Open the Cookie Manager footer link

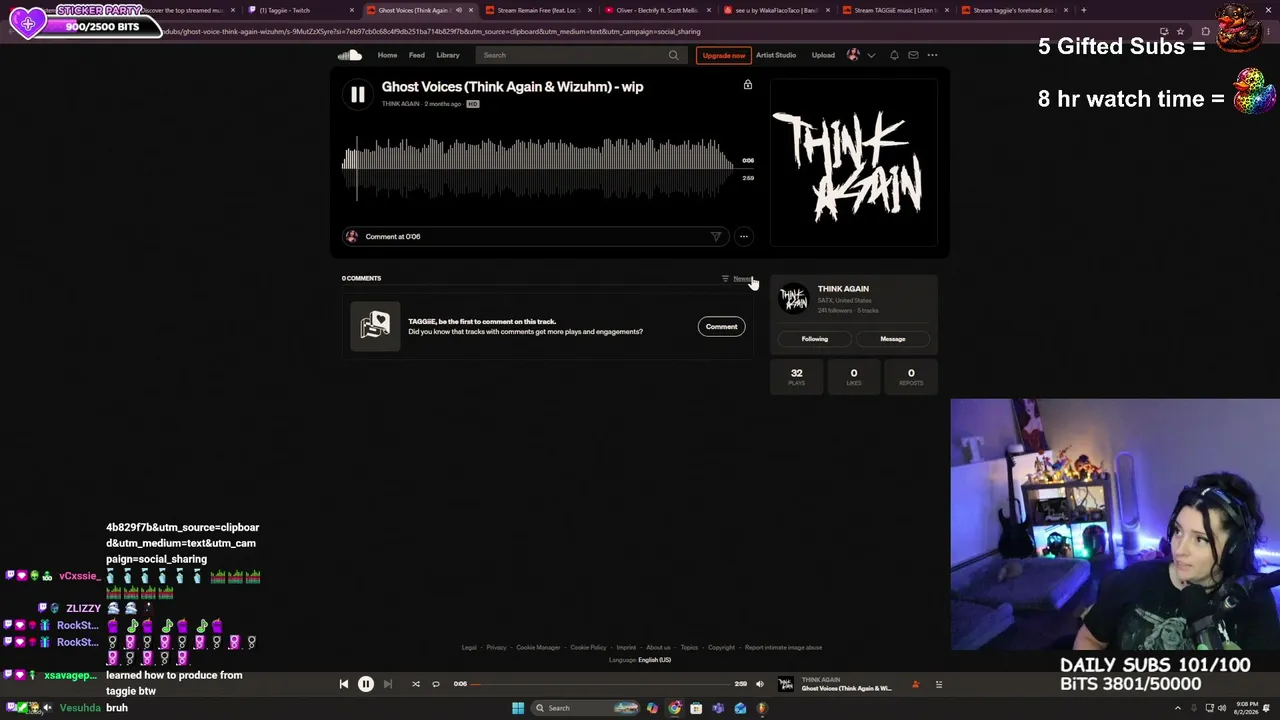click(x=538, y=647)
